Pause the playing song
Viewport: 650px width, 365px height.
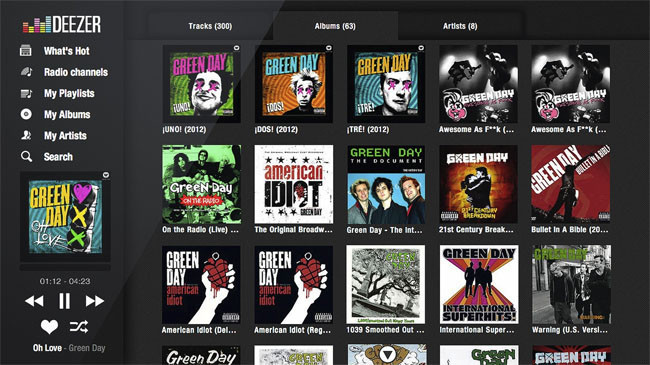64,301
